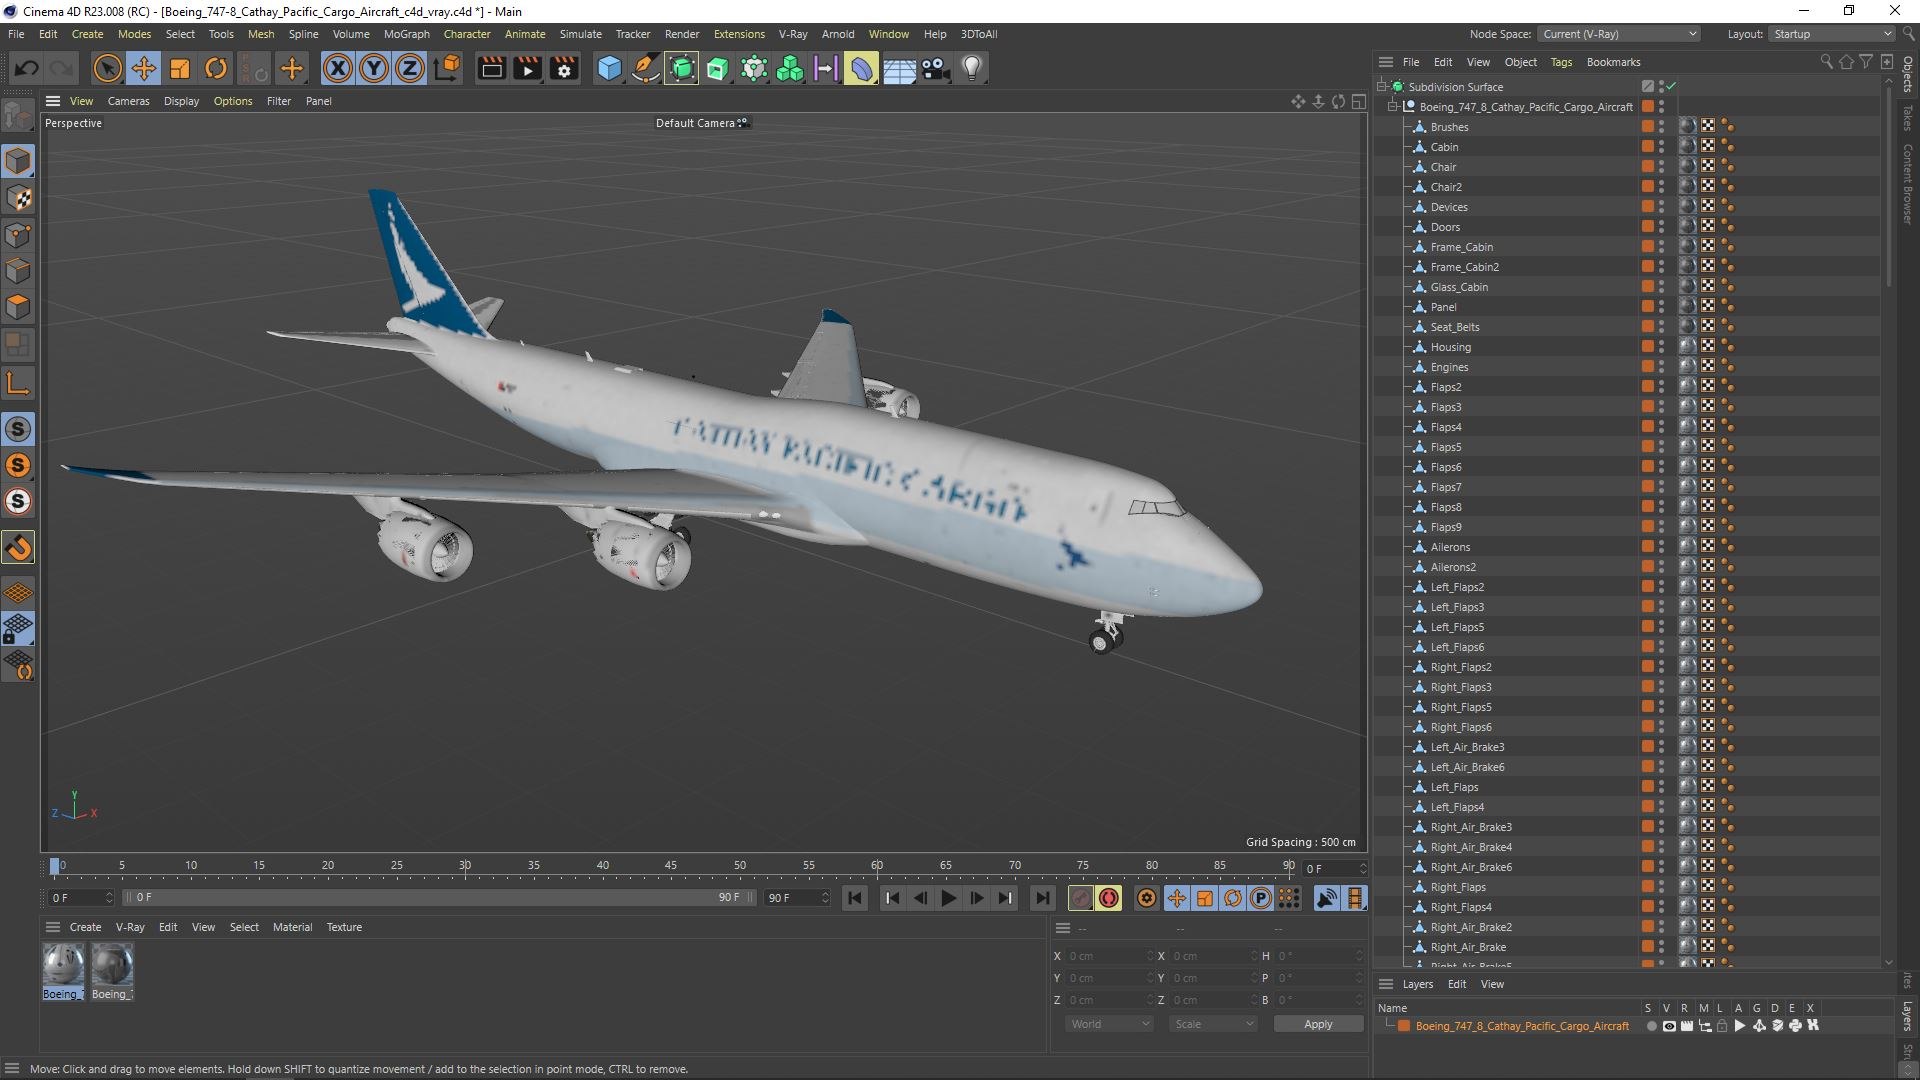Open the V-Ray menu

pyautogui.click(x=793, y=34)
